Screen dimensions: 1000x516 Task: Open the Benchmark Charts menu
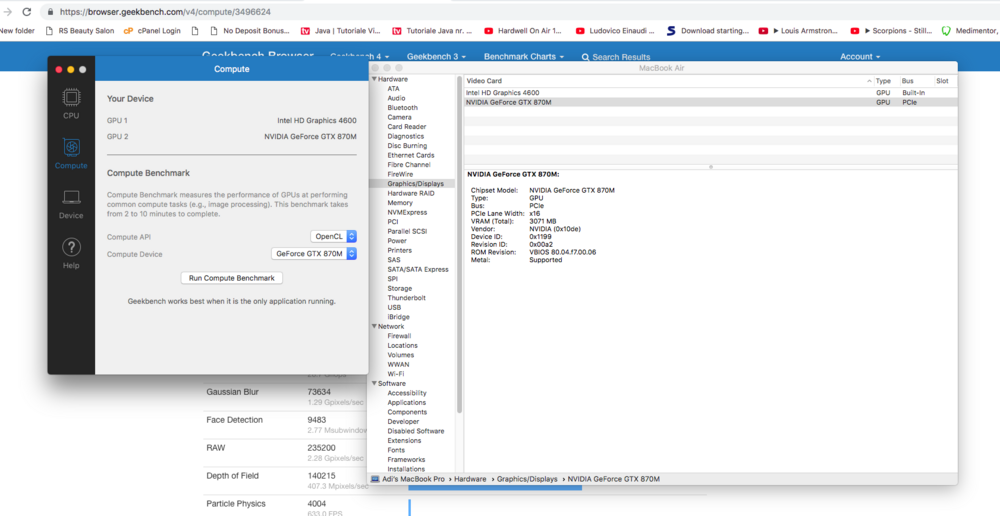tap(523, 57)
